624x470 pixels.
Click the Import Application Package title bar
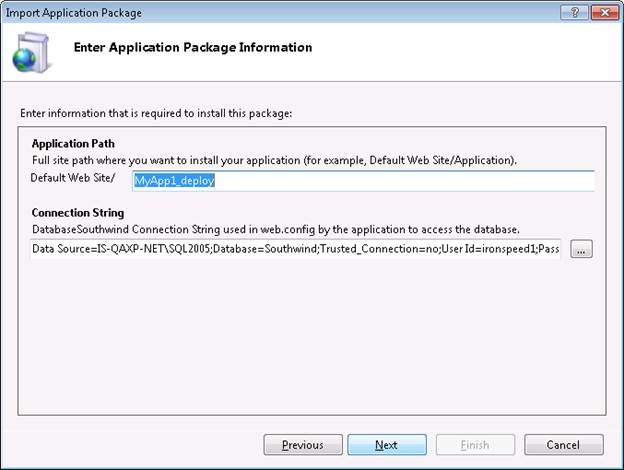279,13
